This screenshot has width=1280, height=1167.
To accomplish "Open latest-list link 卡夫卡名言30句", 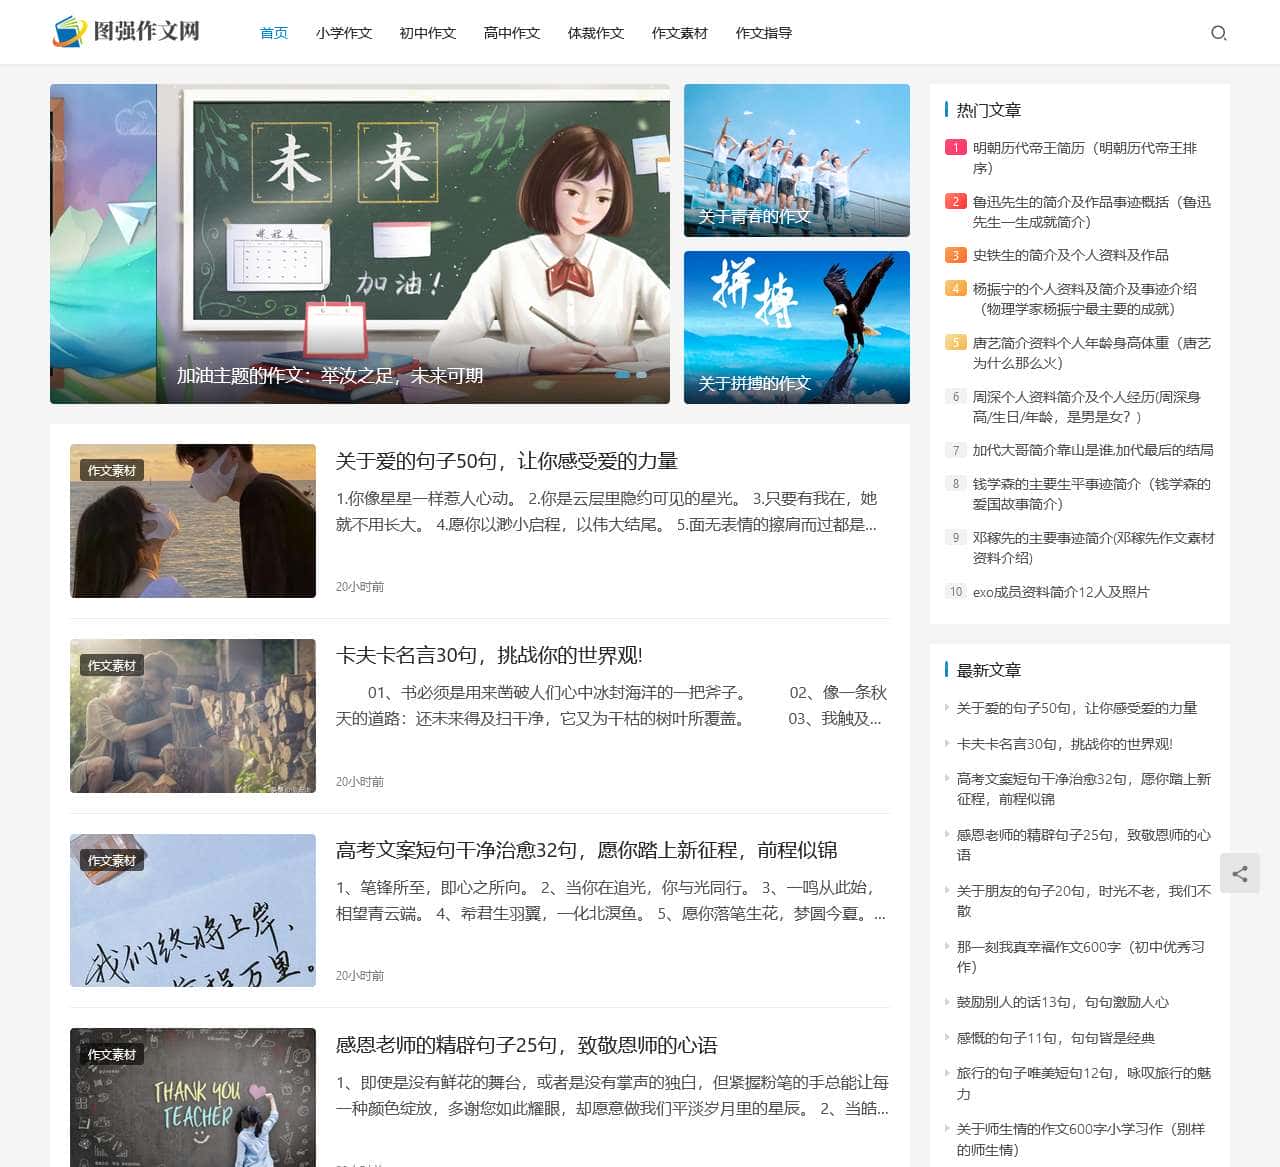I will click(x=1064, y=744).
